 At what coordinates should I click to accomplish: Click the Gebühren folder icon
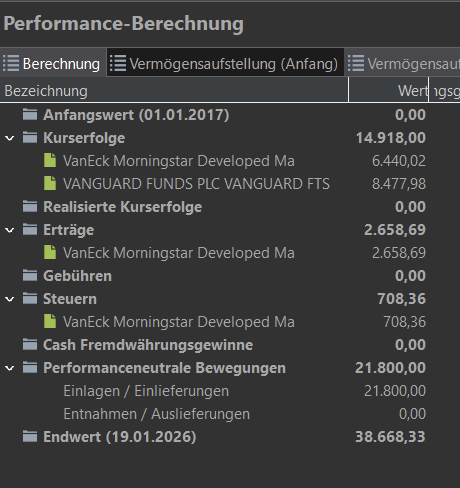(x=30, y=275)
